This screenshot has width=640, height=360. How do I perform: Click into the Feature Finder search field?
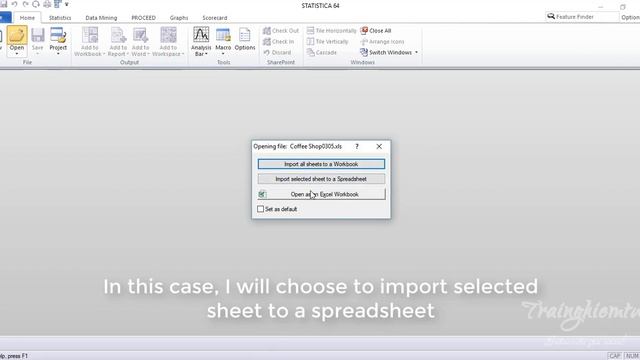[x=582, y=17]
